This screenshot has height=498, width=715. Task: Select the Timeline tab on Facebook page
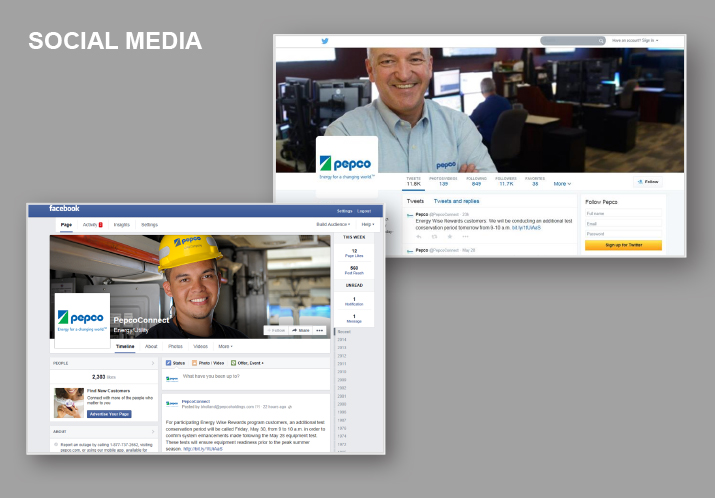125,347
